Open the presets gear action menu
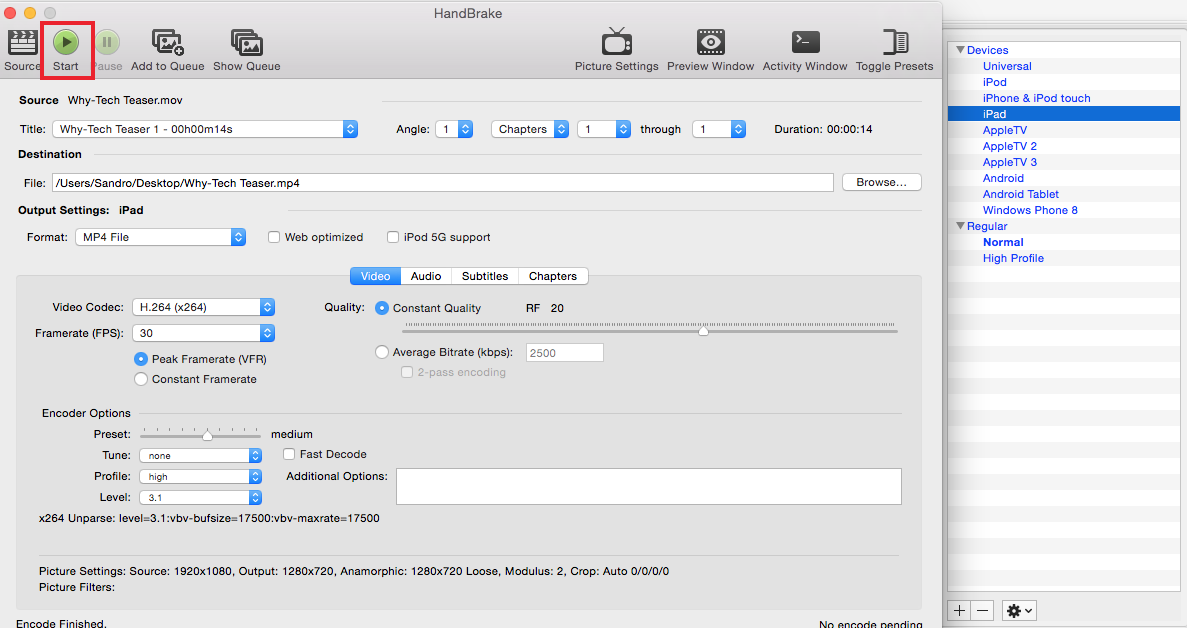Viewport: 1187px width, 628px height. pos(1019,610)
